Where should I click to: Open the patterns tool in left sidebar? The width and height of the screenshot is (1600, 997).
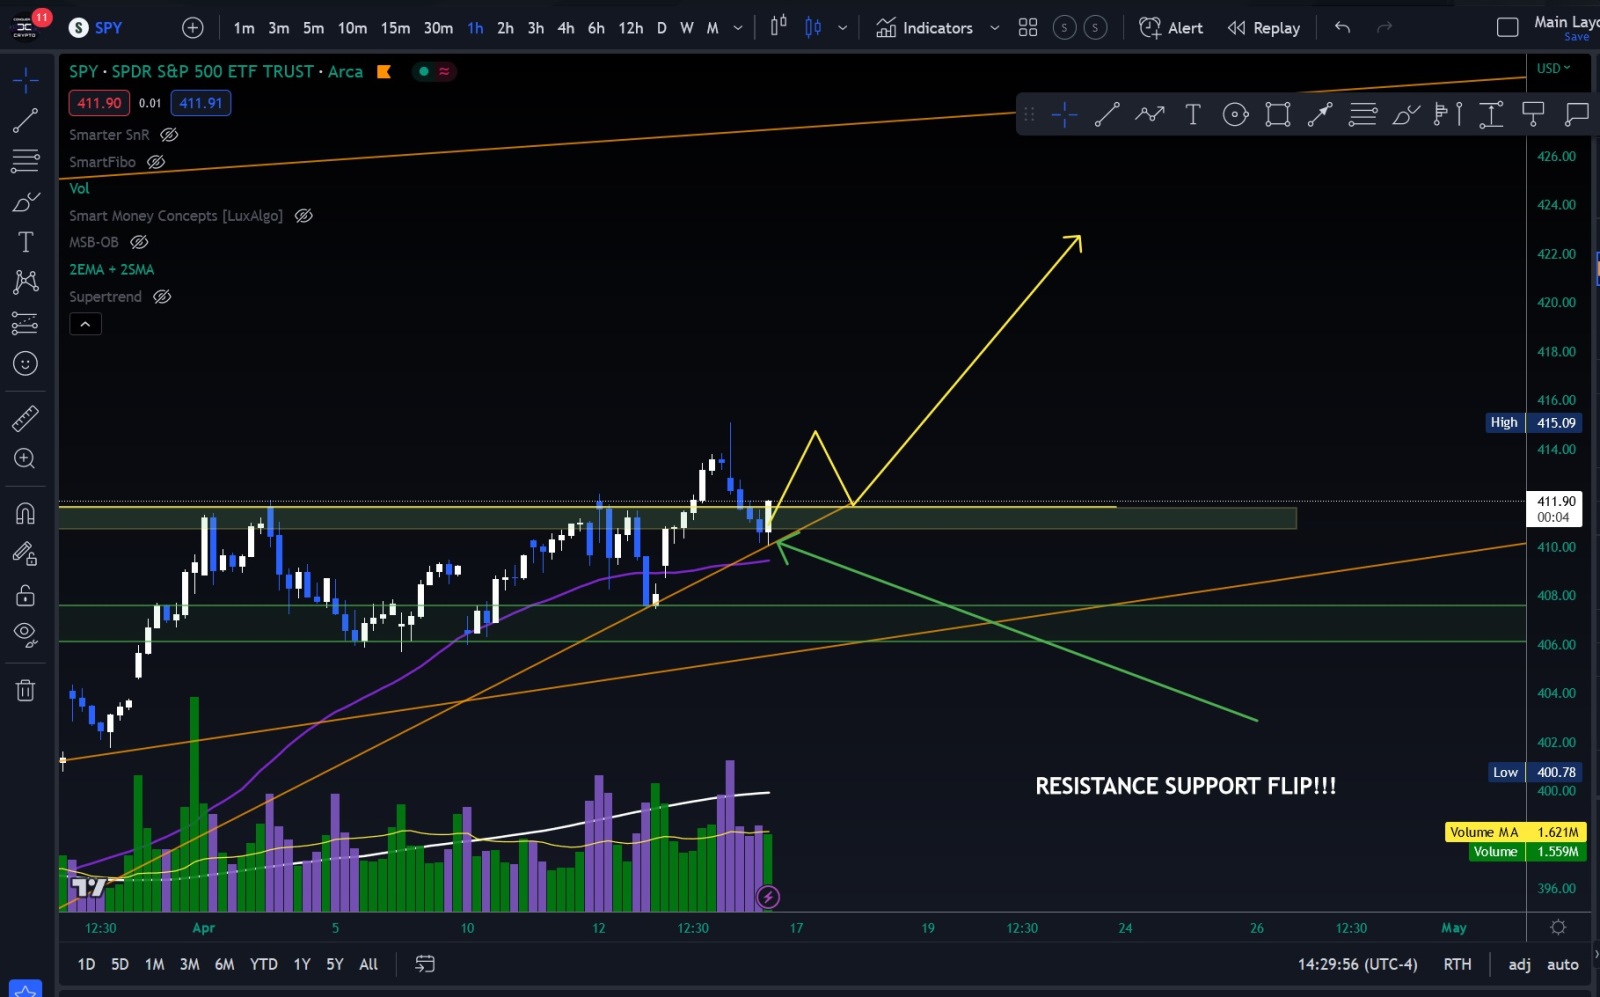25,282
